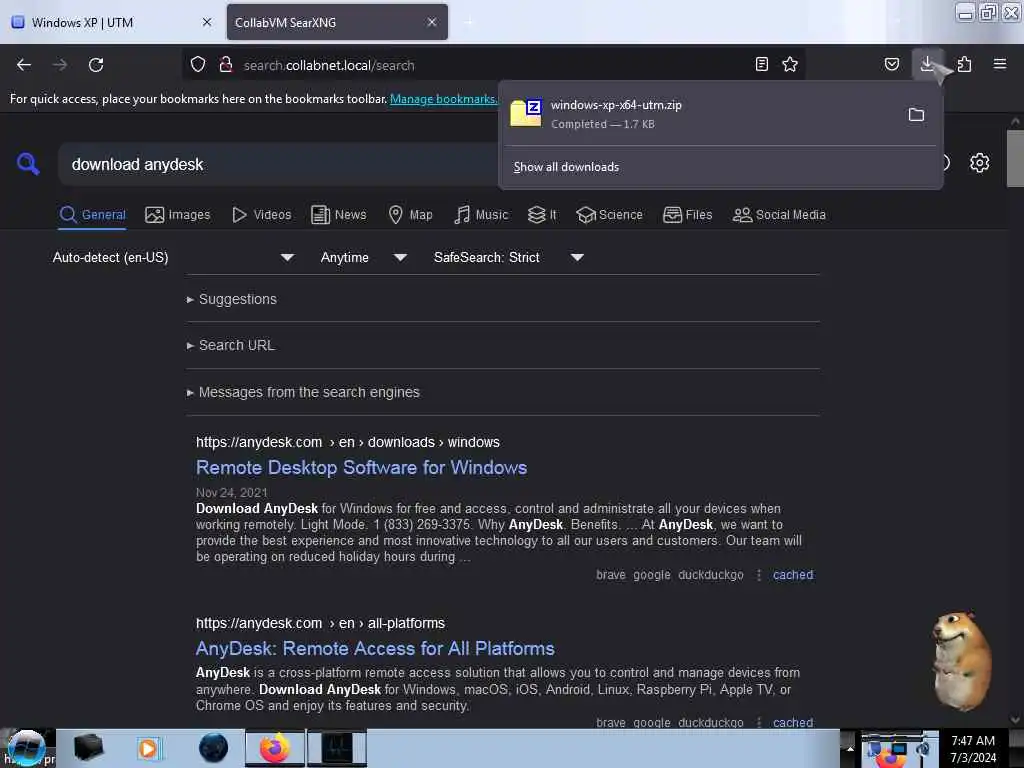1024x768 pixels.
Task: Toggle reader view icon in address bar
Action: [761, 64]
